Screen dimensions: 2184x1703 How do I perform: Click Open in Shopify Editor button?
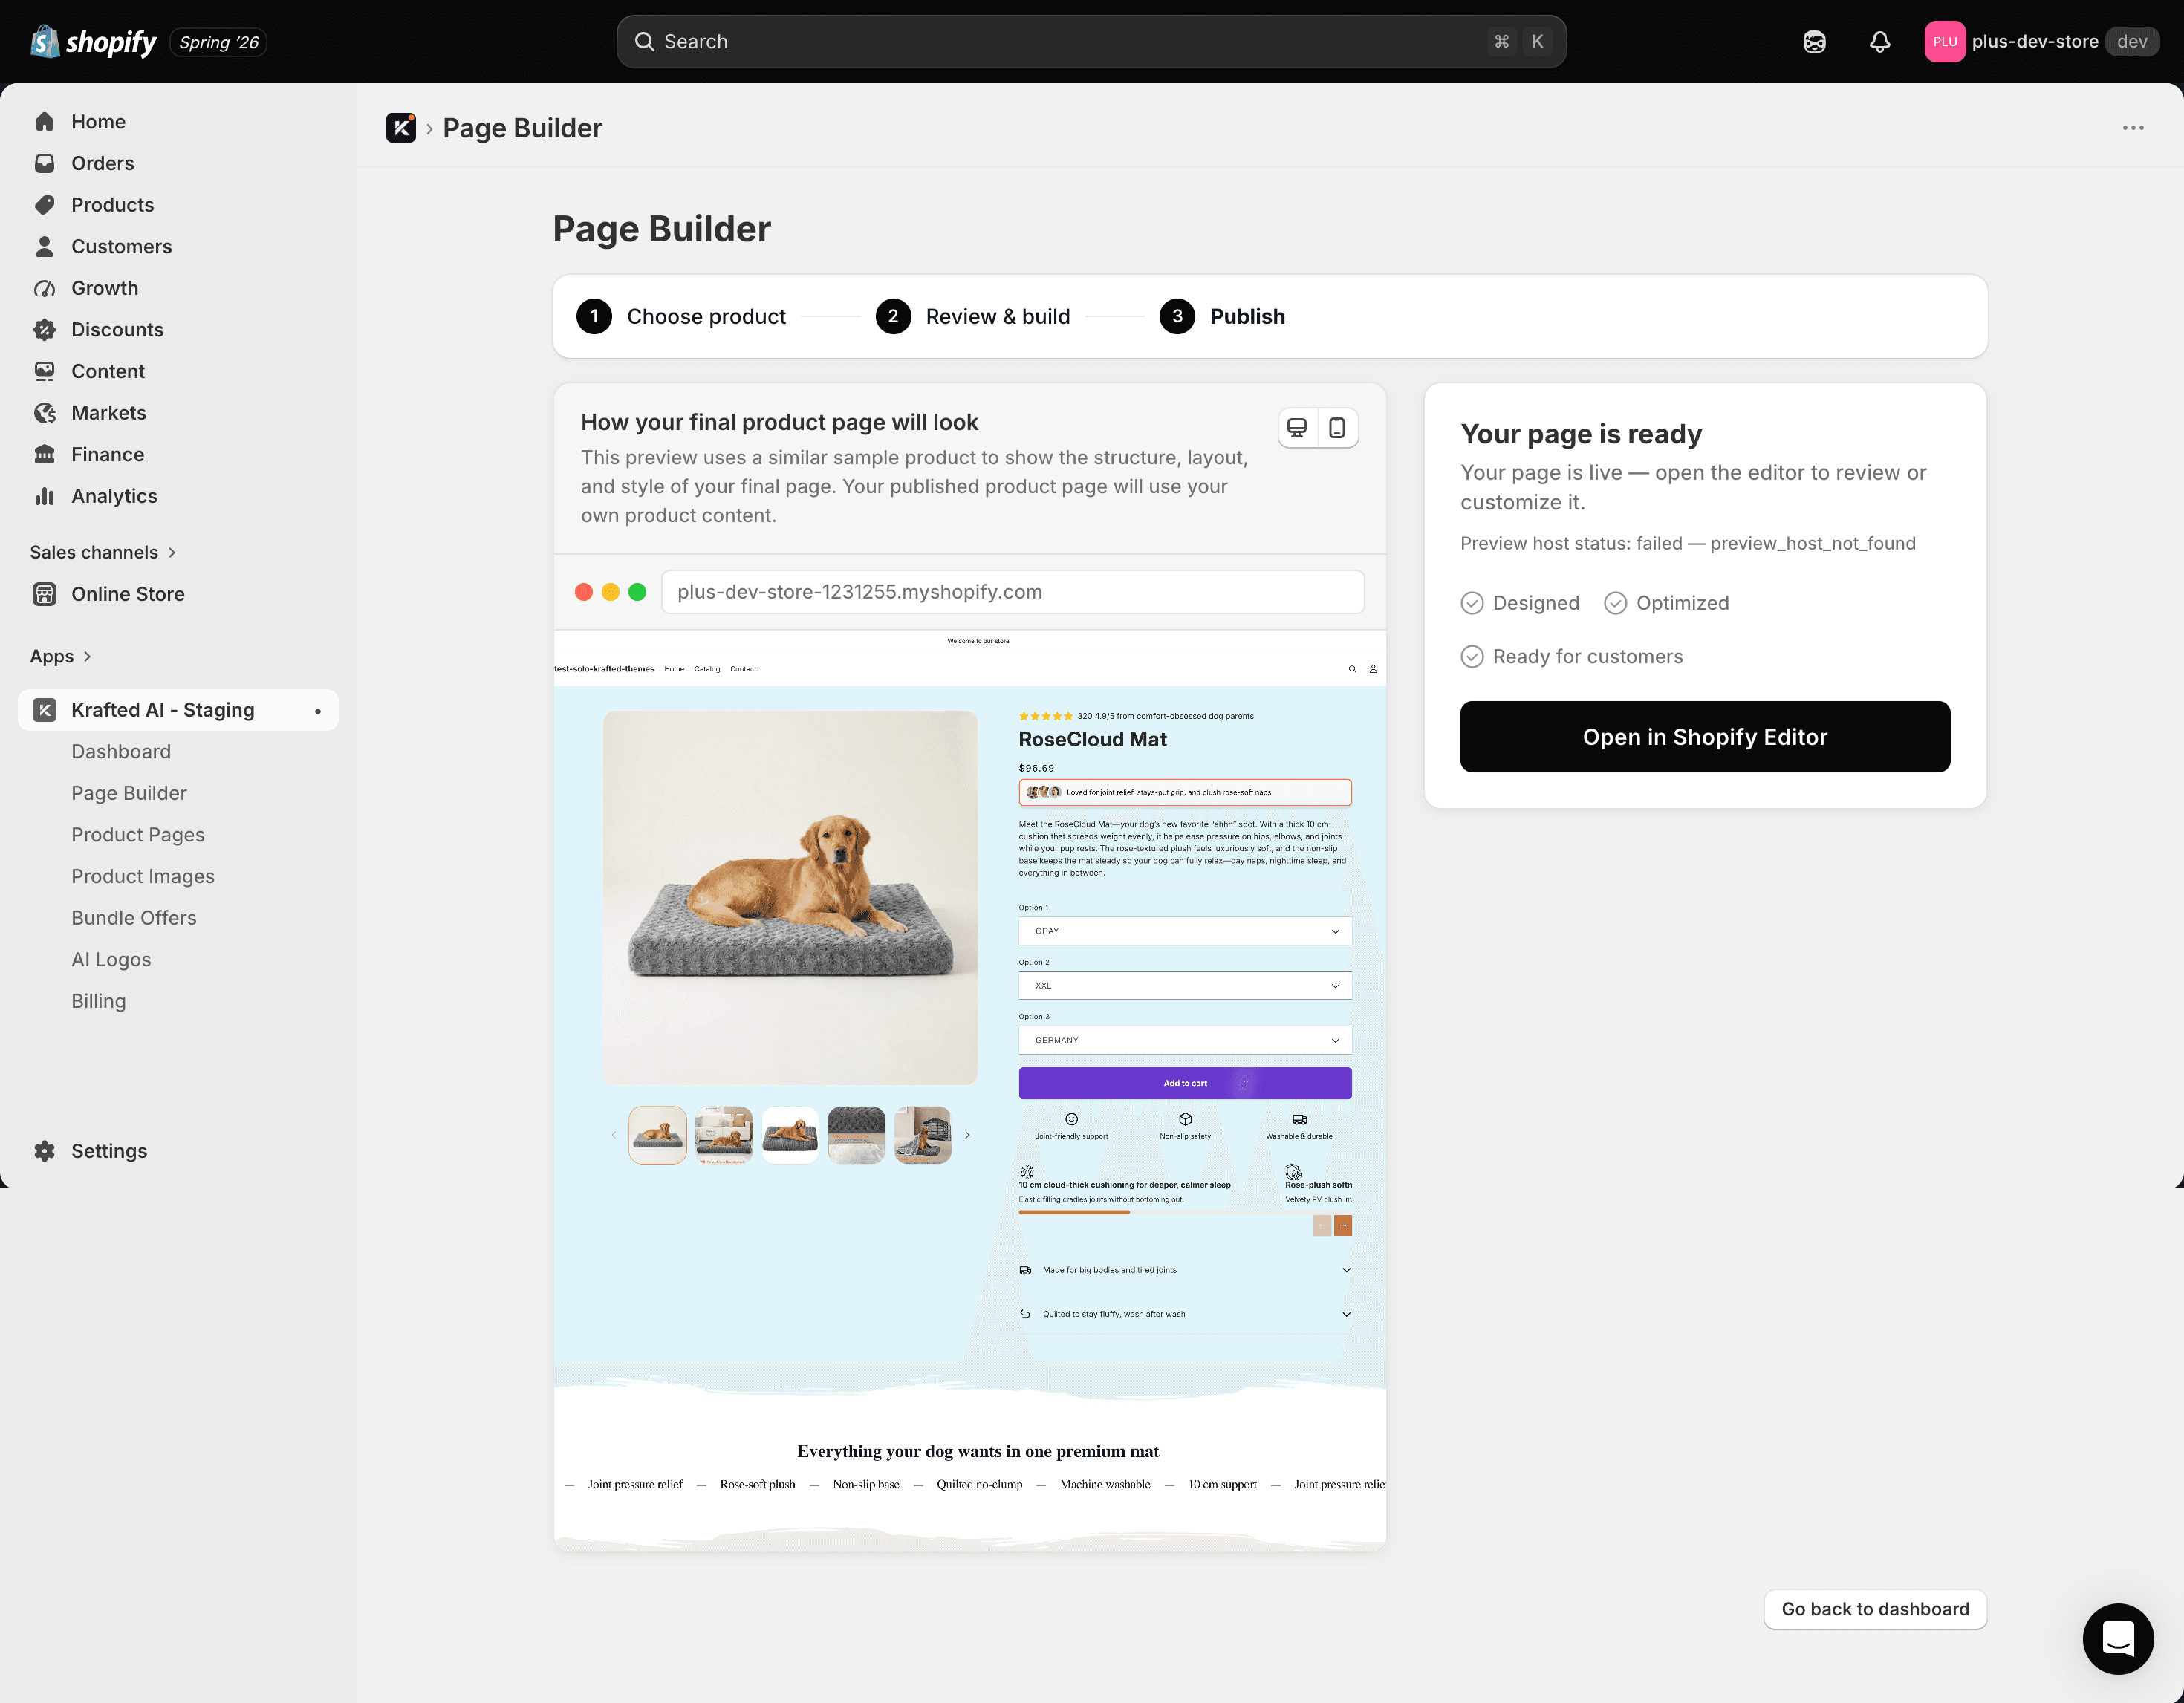coord(1704,737)
